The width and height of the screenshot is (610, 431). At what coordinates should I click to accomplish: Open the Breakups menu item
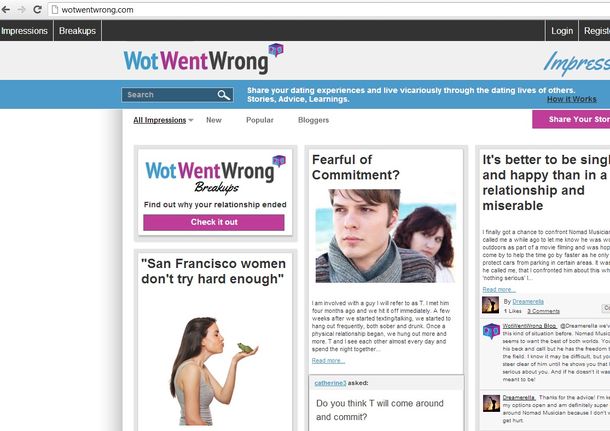click(77, 31)
